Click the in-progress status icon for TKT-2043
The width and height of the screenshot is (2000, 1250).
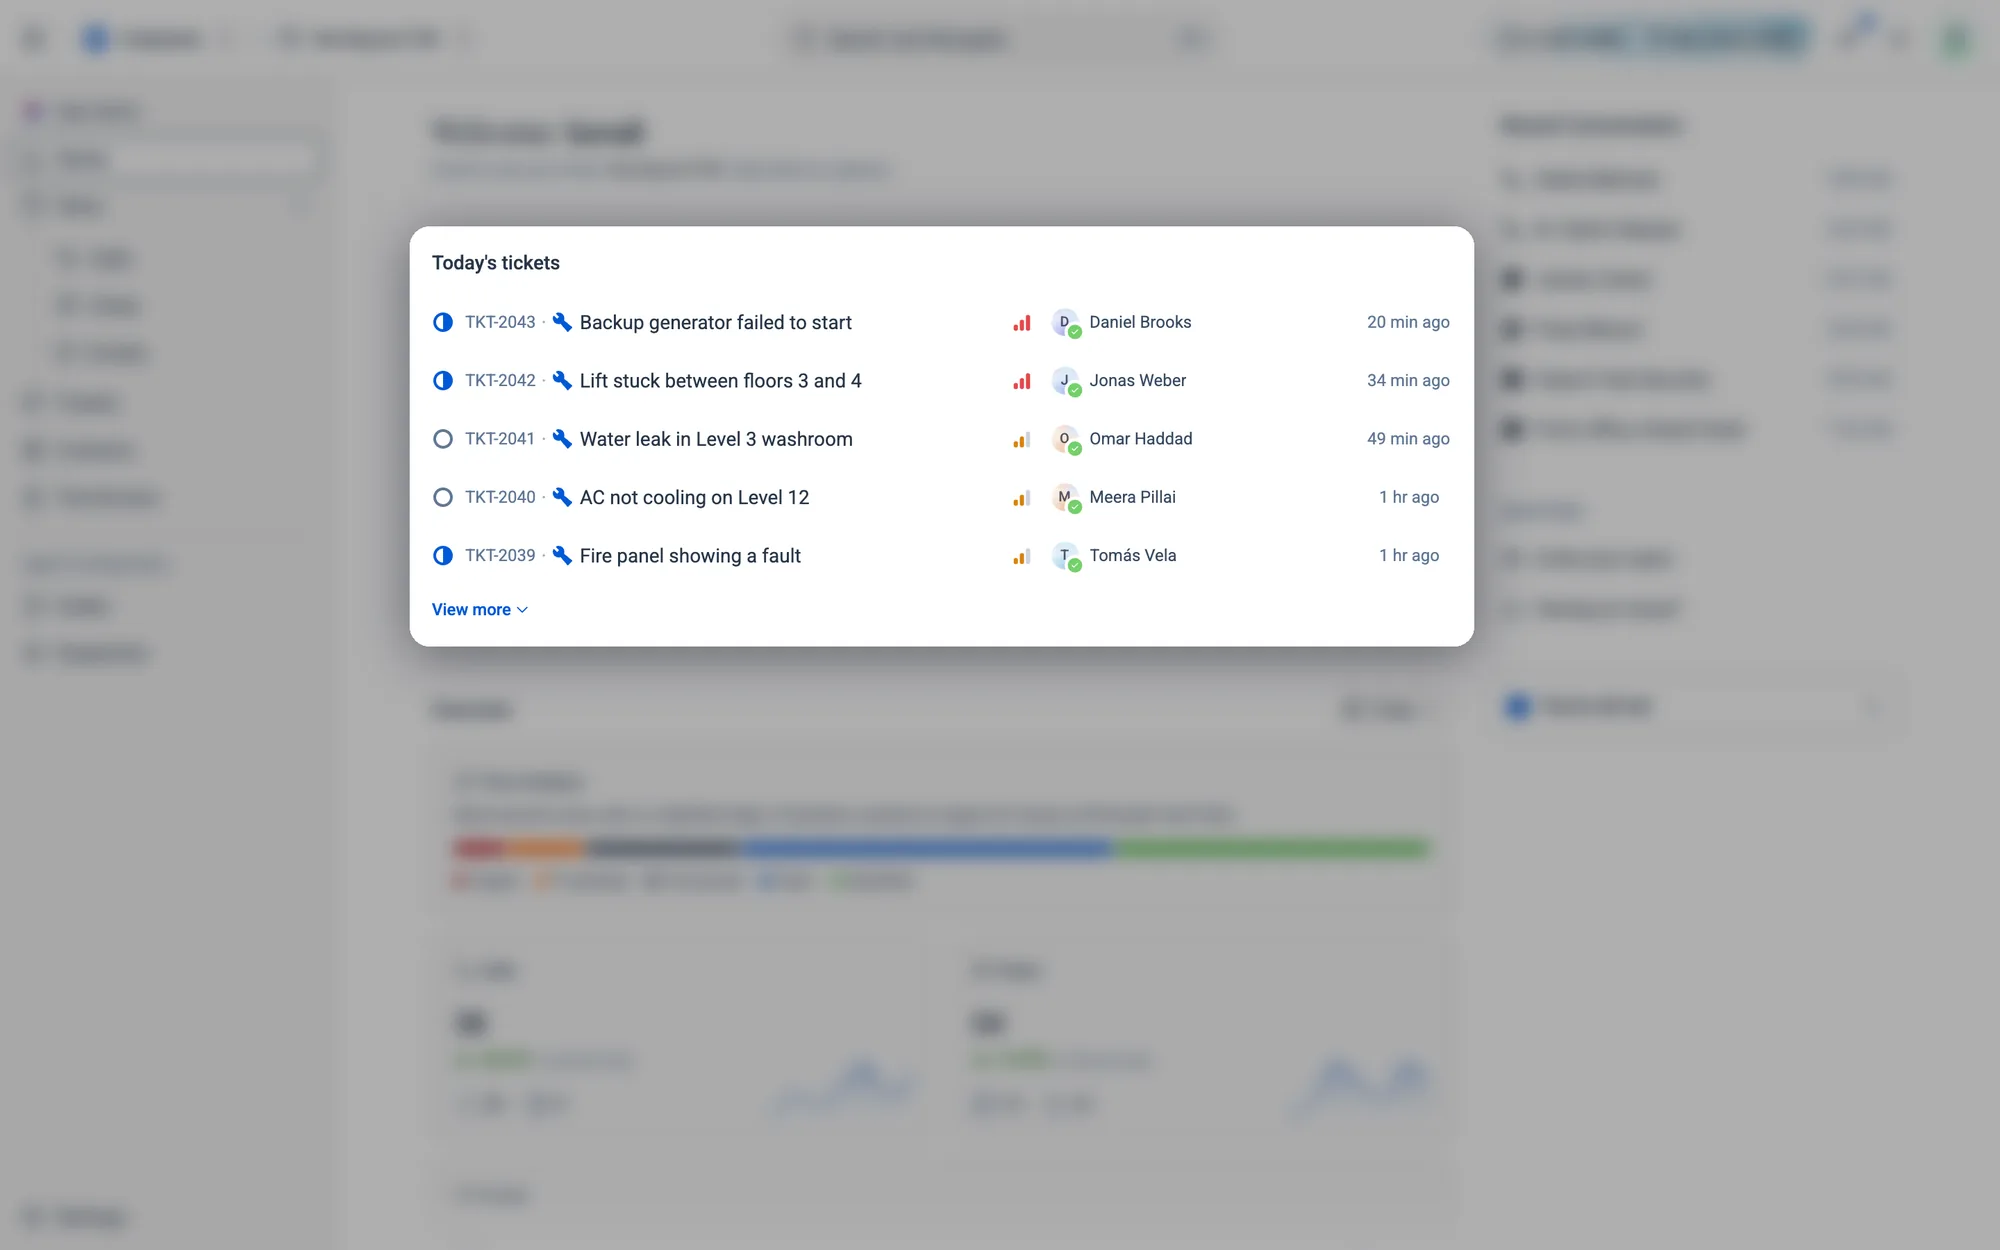tap(442, 322)
